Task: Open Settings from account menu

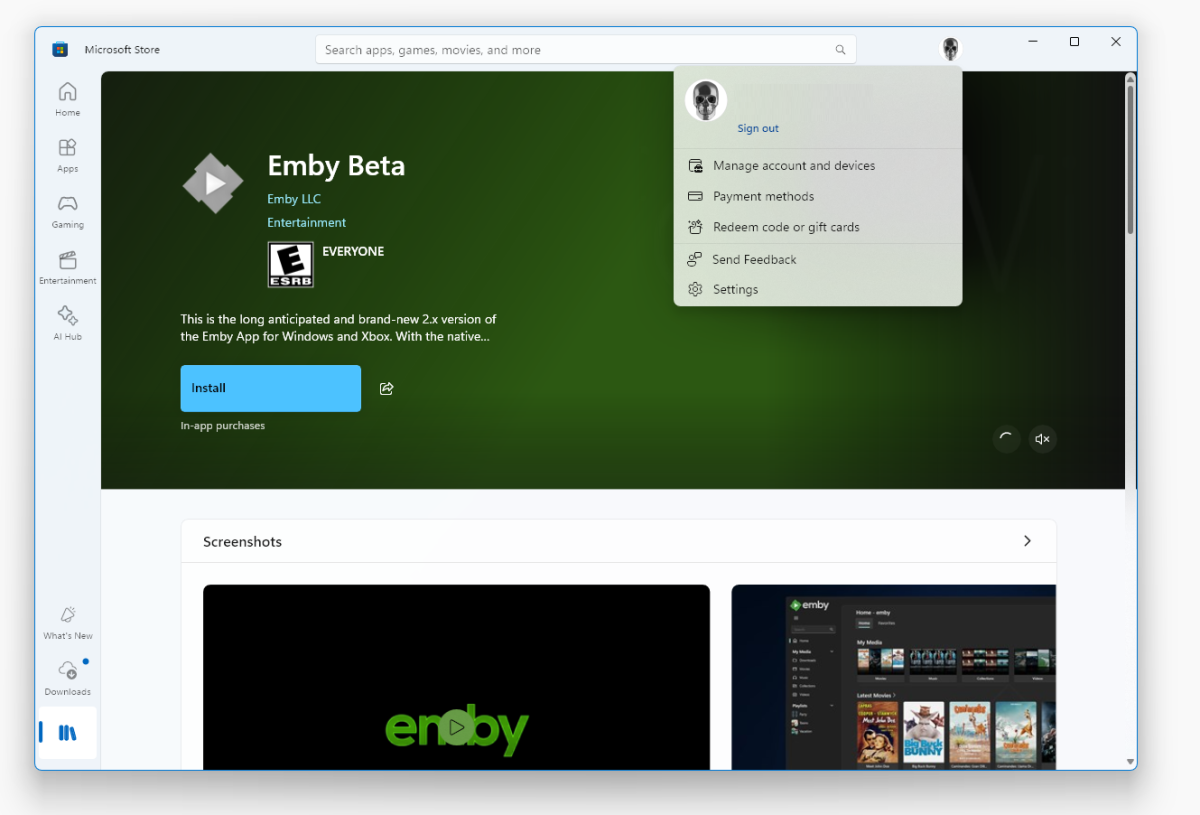Action: [x=818, y=289]
